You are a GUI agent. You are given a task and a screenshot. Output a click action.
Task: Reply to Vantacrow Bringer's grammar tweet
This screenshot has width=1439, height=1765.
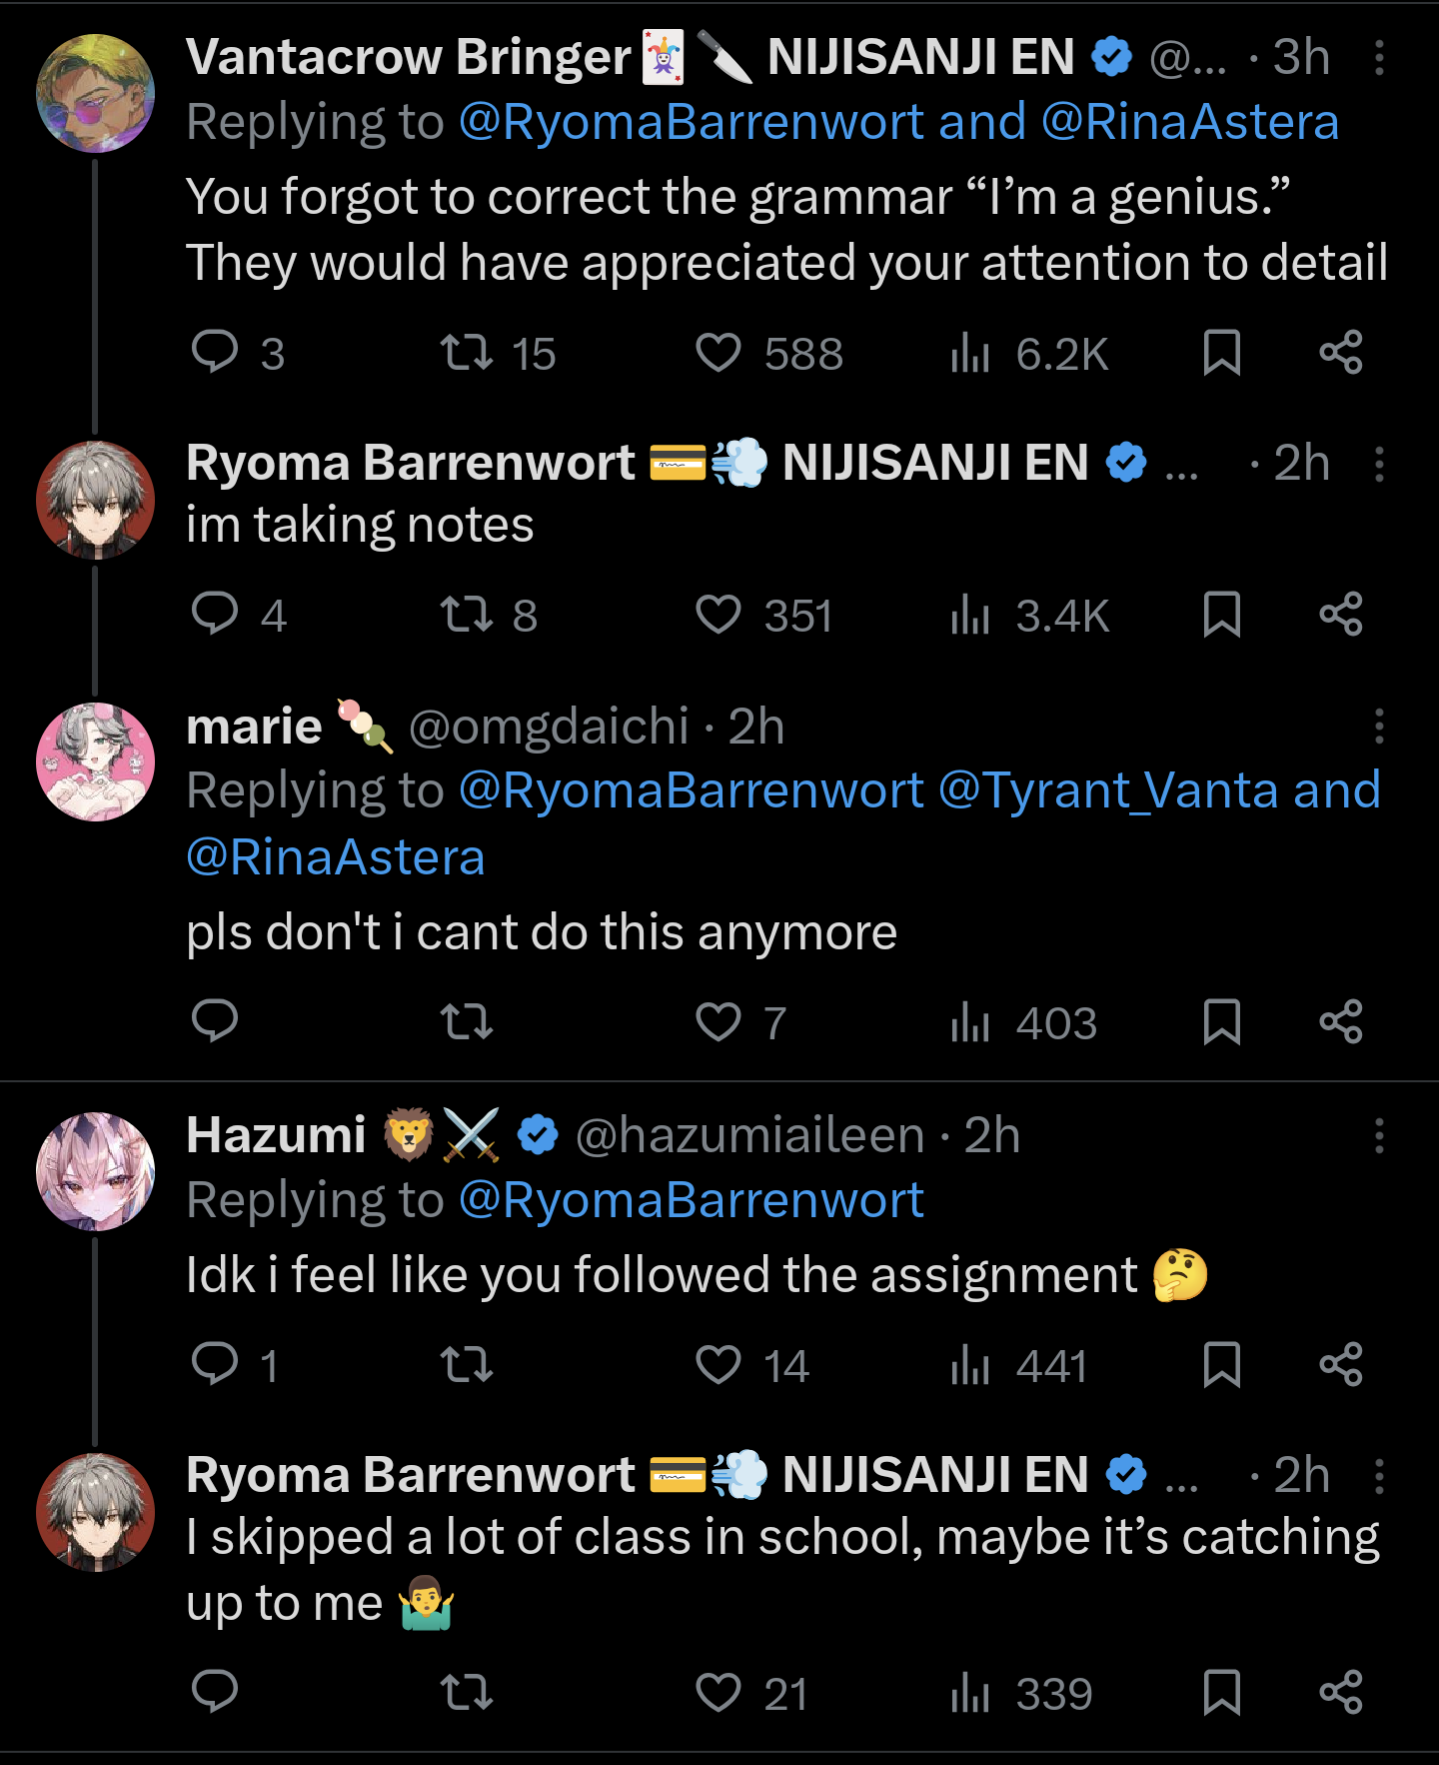coord(215,352)
